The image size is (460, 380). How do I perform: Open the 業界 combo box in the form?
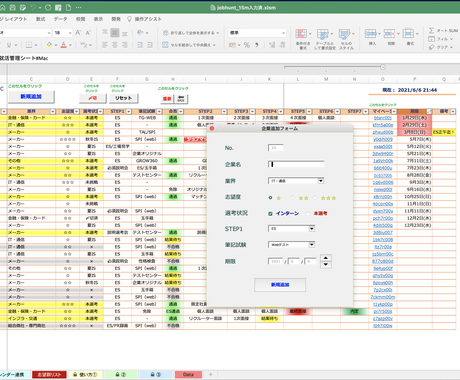tap(321, 181)
